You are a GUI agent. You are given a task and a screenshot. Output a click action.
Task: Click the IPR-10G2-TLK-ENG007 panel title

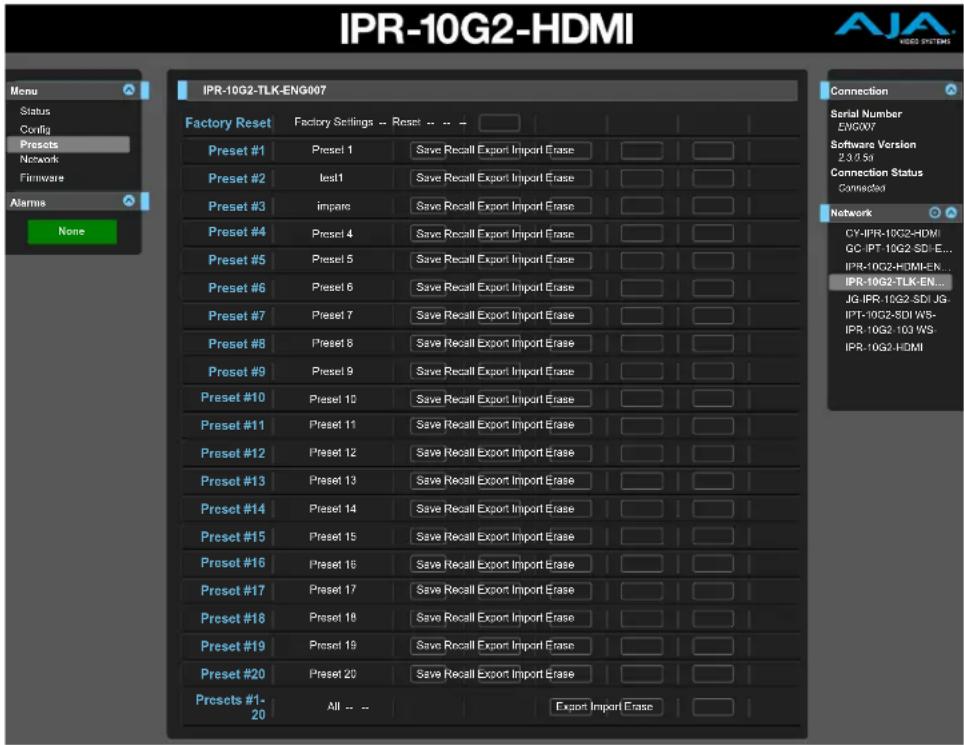tap(264, 90)
